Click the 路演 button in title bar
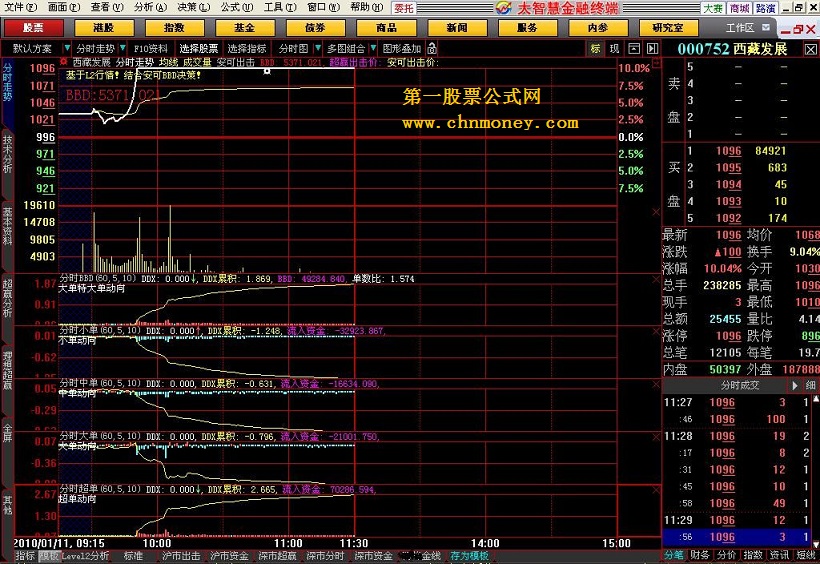 765,8
